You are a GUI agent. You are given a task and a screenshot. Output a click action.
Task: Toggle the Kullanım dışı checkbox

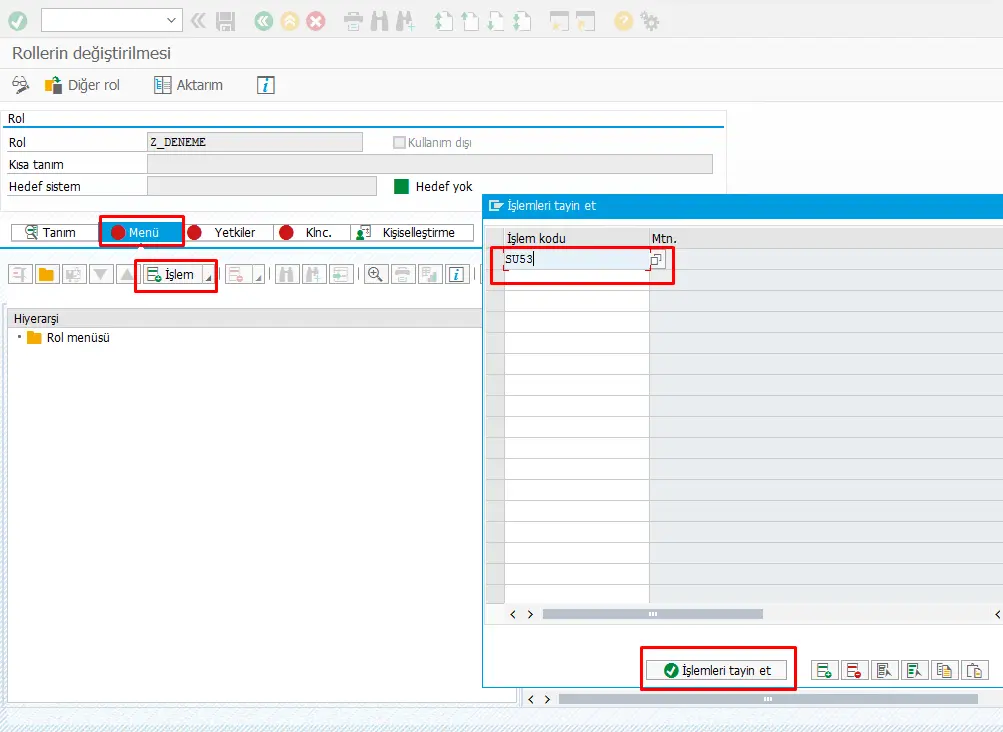pos(400,142)
